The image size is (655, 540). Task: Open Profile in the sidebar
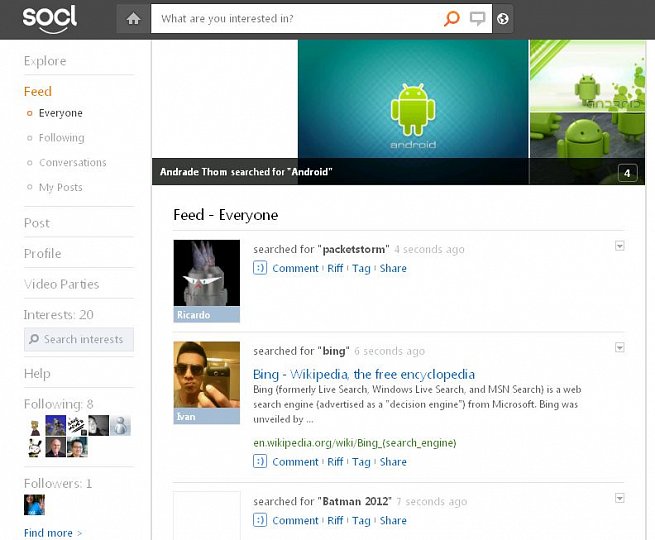coord(43,254)
